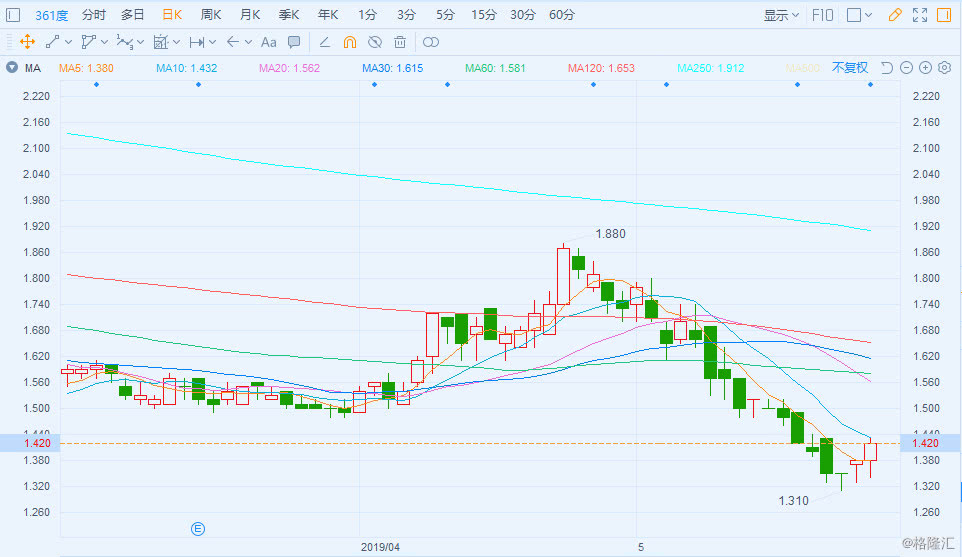Image resolution: width=962 pixels, height=557 pixels.
Task: Hide all drawings with eye-slash icon
Action: [x=375, y=42]
